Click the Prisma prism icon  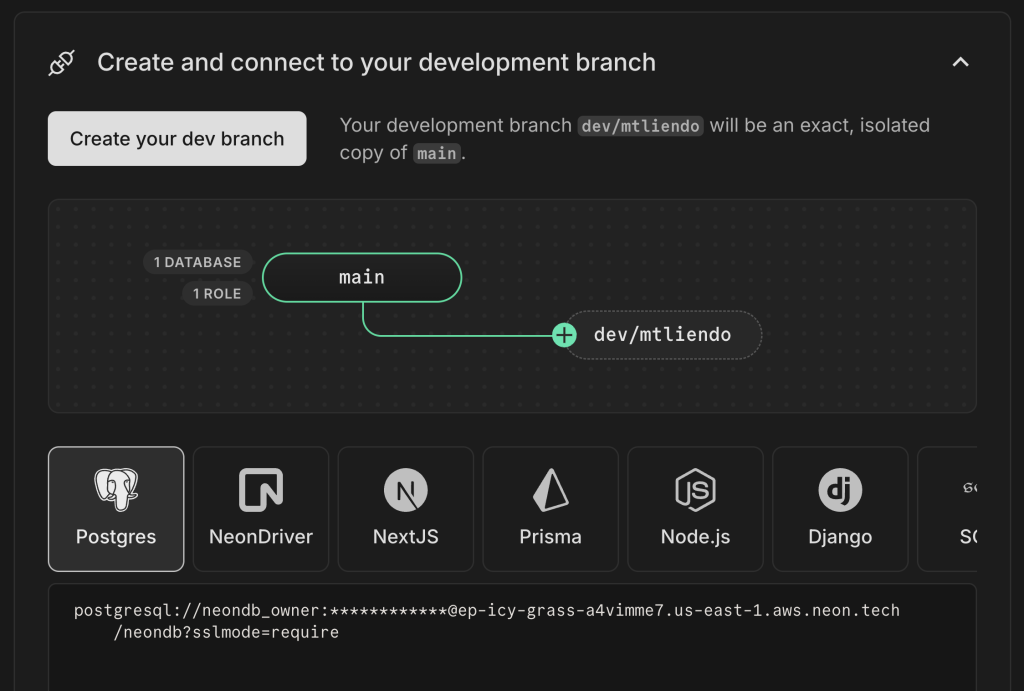tap(550, 490)
